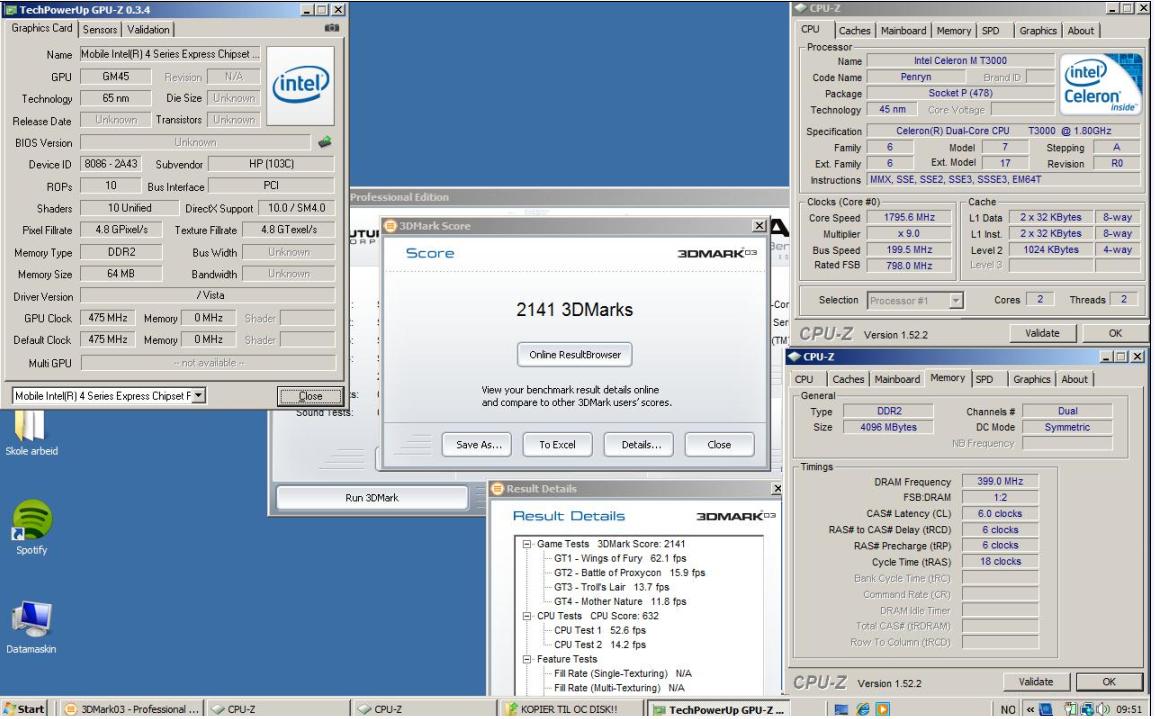Select GPU-Z Graphics Card tab
Viewport: 1155px width, 719px height.
42,28
